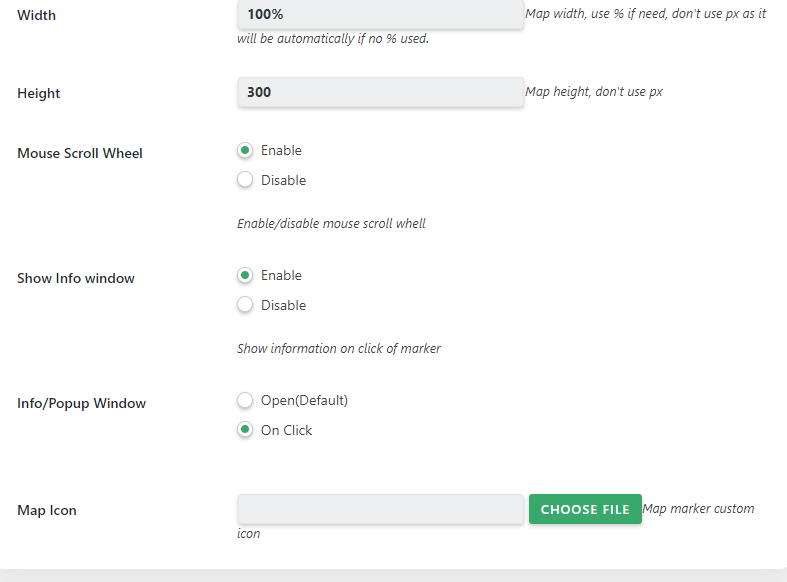Click the 'Enable/disable mouse scroll whell' description
This screenshot has width=787, height=582.
pos(331,223)
